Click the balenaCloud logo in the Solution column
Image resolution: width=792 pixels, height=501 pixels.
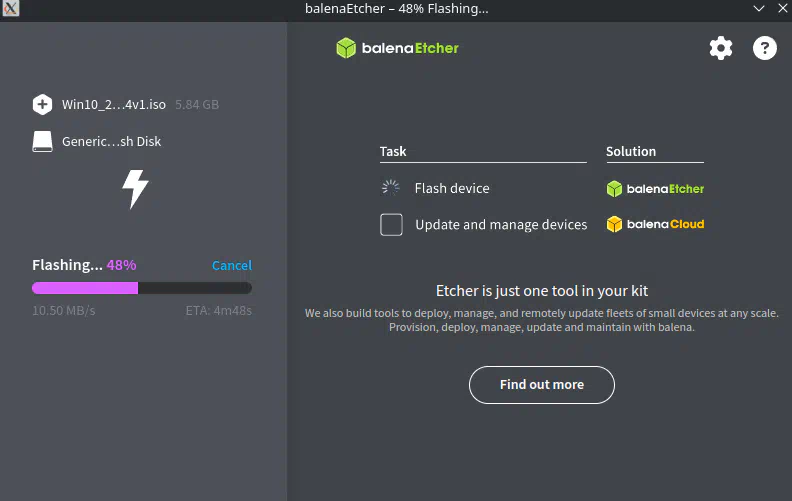coord(655,224)
